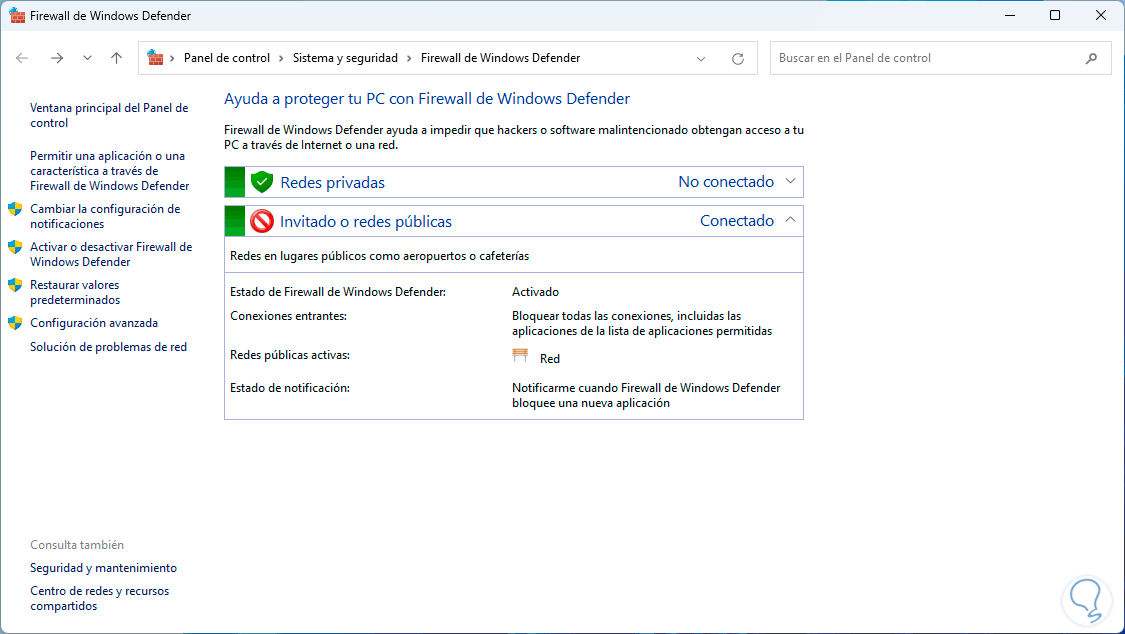
Task: Open Seguridad y mantenimiento link
Action: tap(103, 568)
